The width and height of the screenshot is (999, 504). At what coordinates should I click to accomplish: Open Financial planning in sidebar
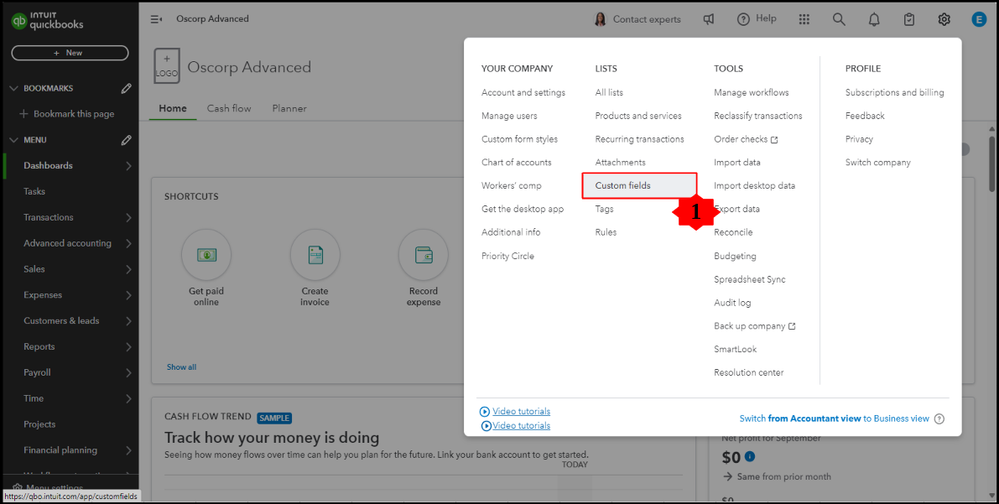click(61, 450)
